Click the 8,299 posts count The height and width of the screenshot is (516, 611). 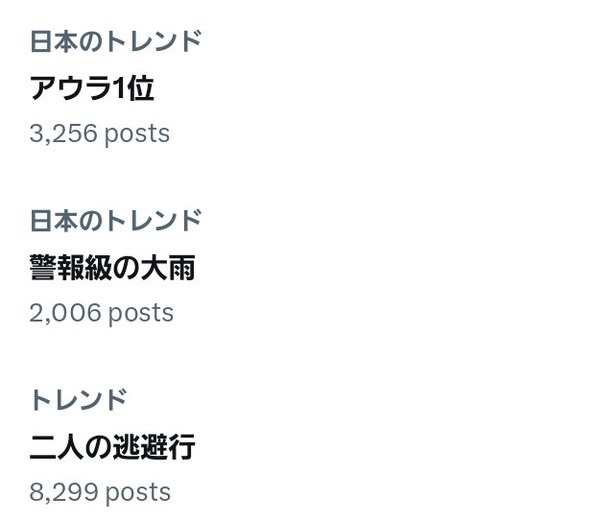coord(100,492)
